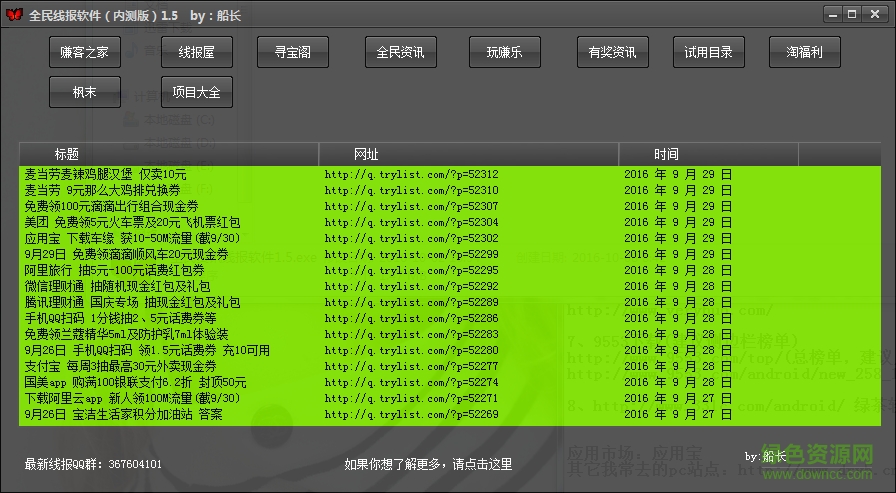The height and width of the screenshot is (493, 896).
Task: Click URL ending ?p=52292
Action: click(x=411, y=286)
